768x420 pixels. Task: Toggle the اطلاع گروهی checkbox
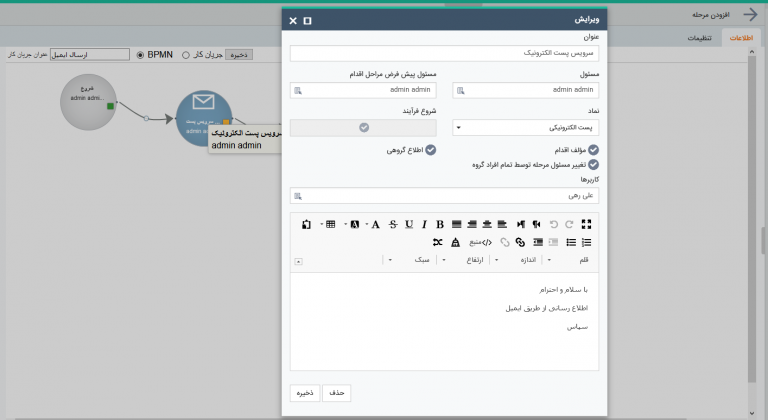point(431,150)
